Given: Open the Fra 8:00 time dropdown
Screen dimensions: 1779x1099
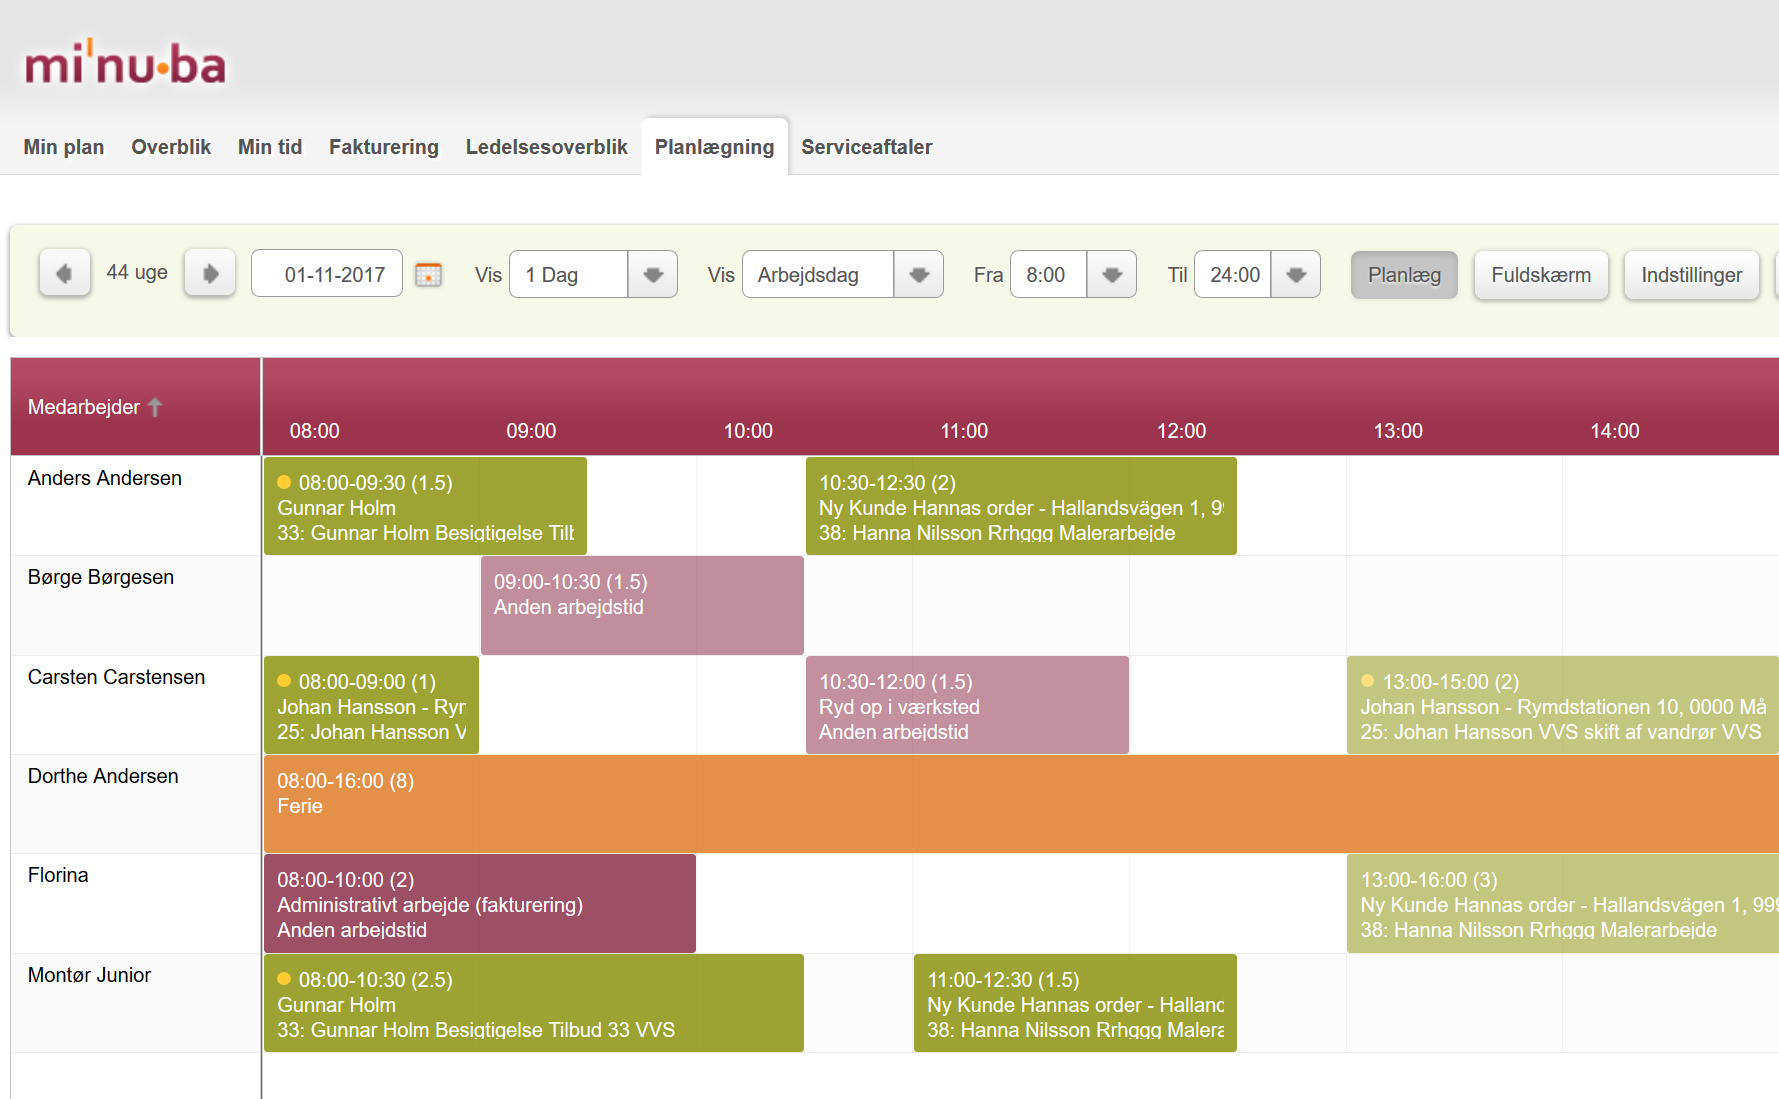Looking at the screenshot, I should (1112, 275).
